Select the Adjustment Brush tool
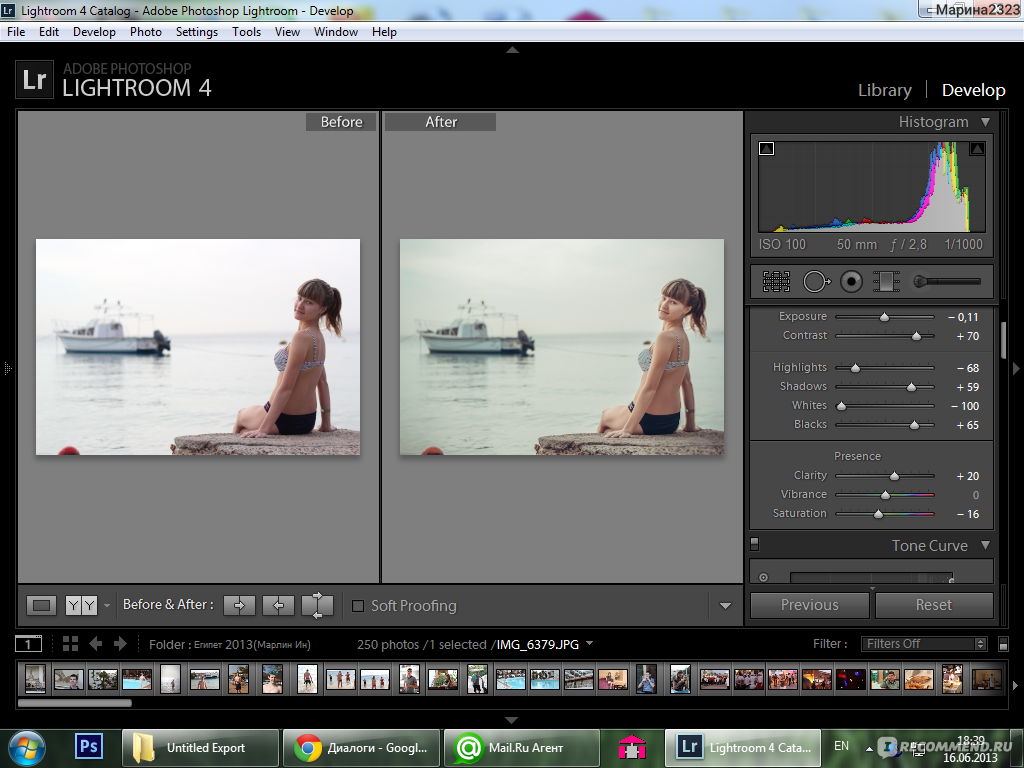1024x768 pixels. [946, 281]
